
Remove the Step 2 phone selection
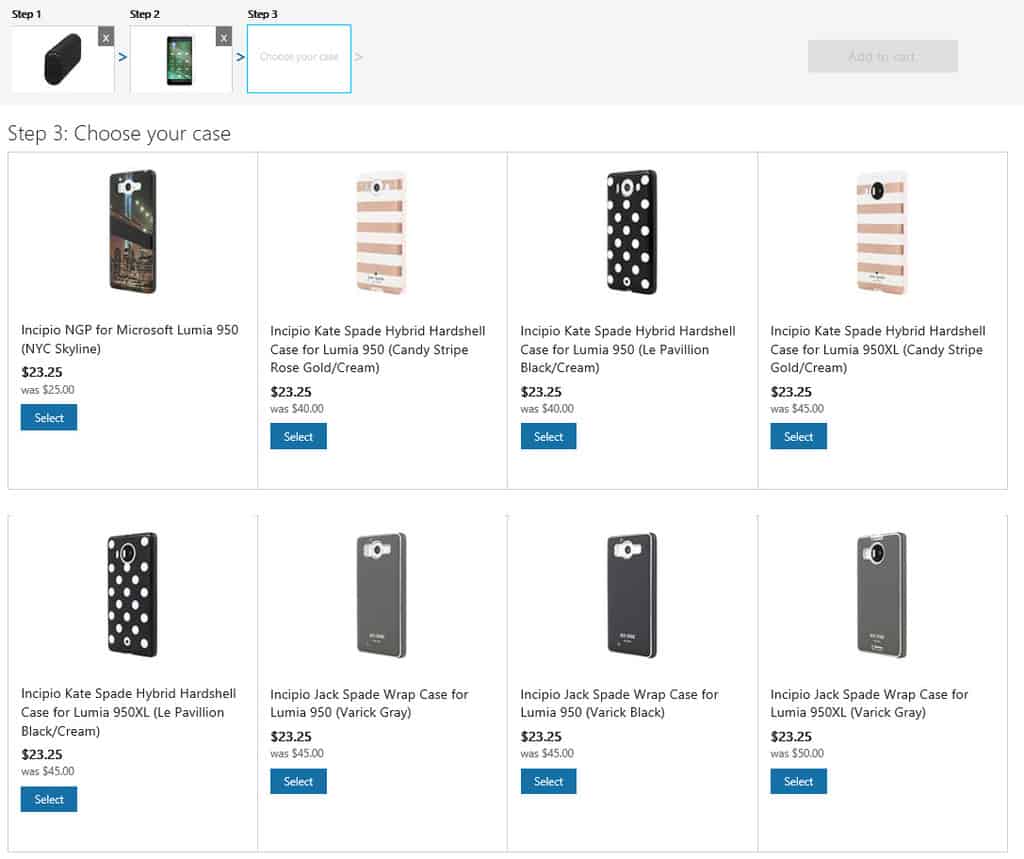224,37
